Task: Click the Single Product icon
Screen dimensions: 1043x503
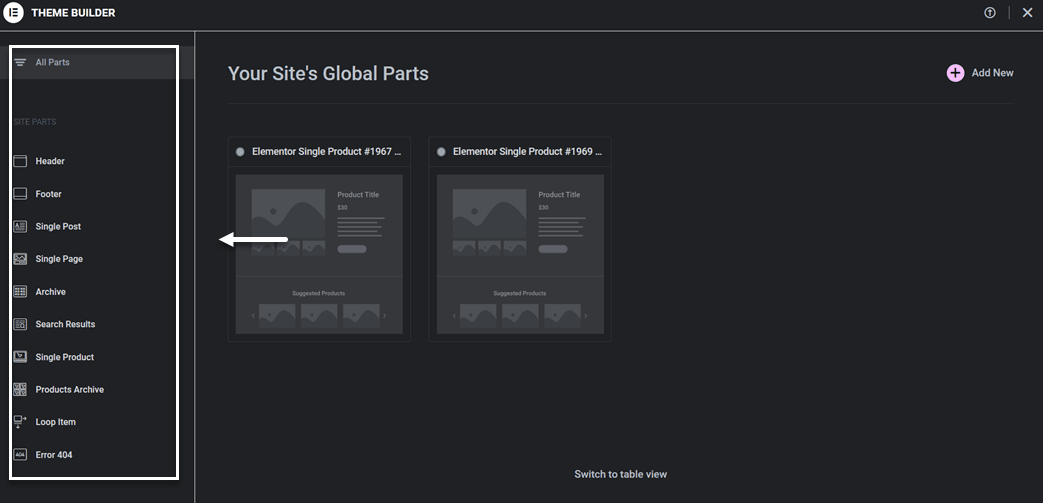Action: [20, 357]
